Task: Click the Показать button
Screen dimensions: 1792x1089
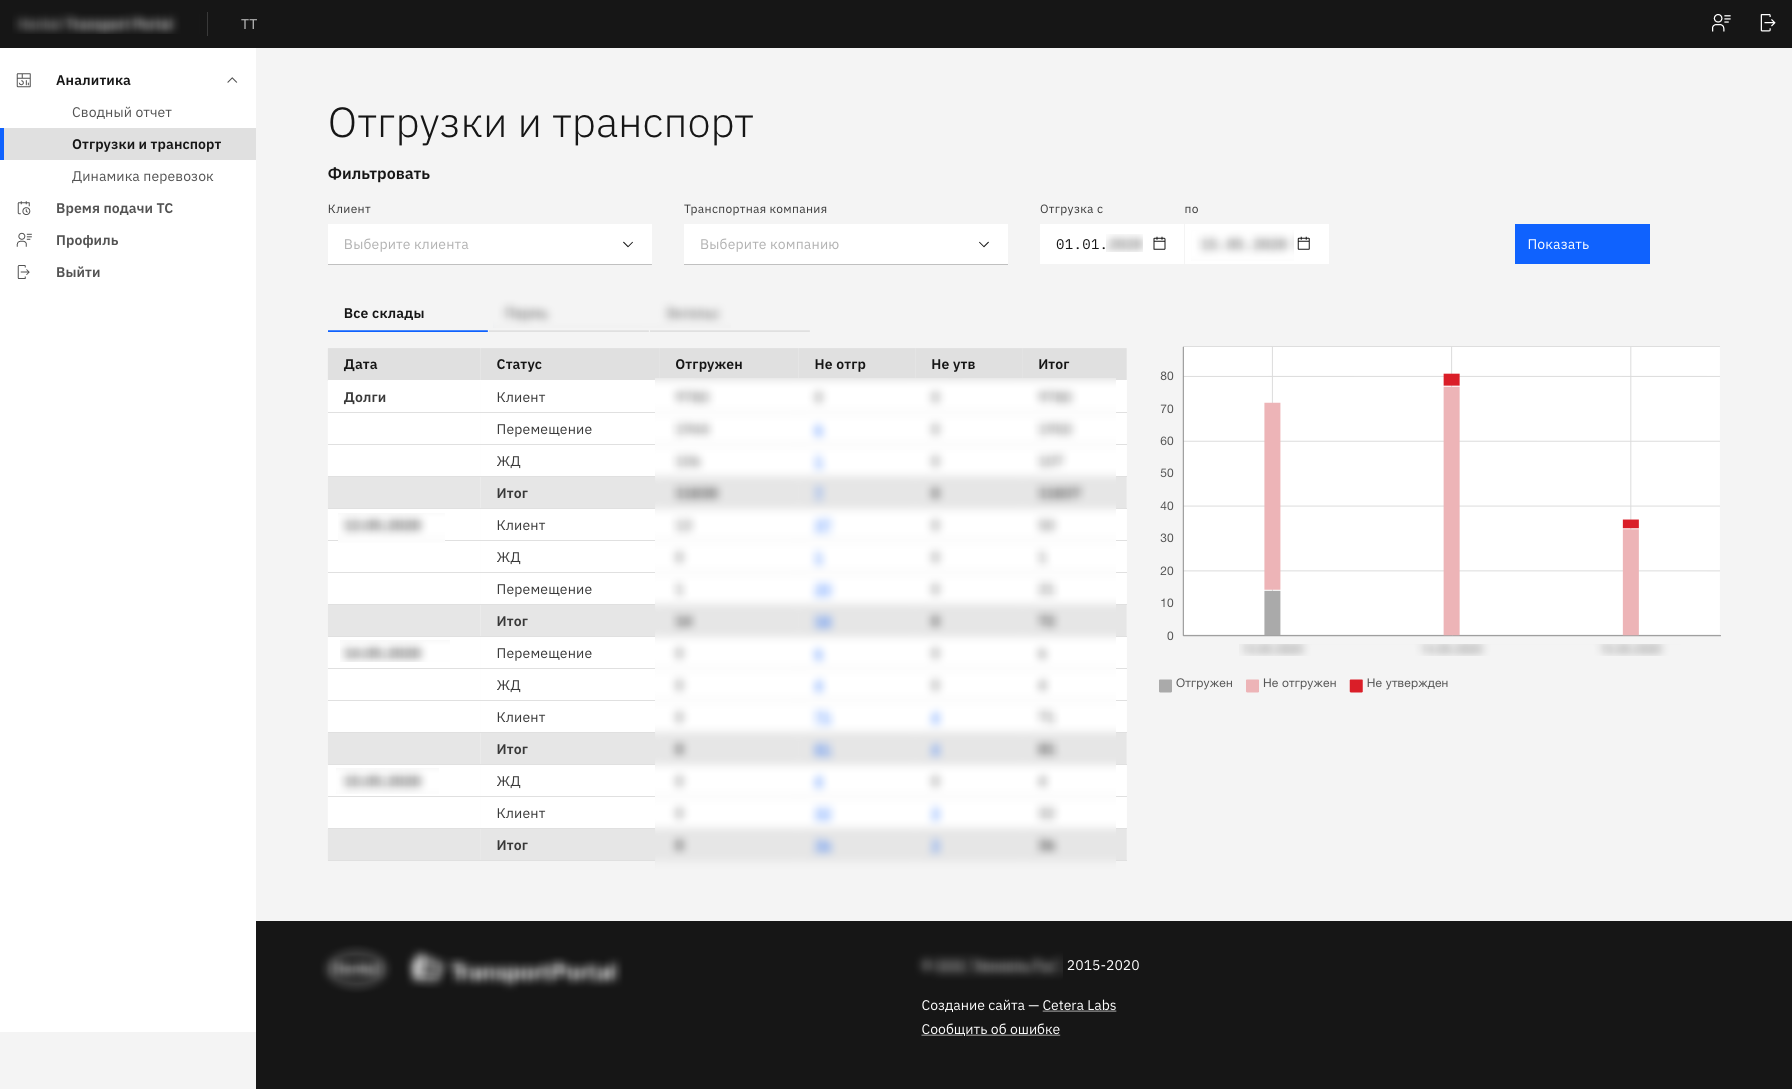Action: coord(1581,243)
